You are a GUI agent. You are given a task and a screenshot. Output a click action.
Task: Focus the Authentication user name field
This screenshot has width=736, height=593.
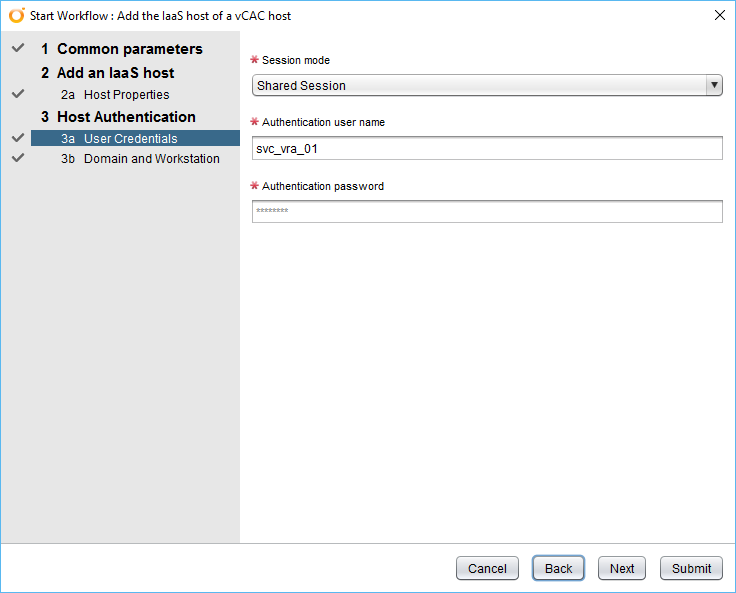click(x=487, y=148)
